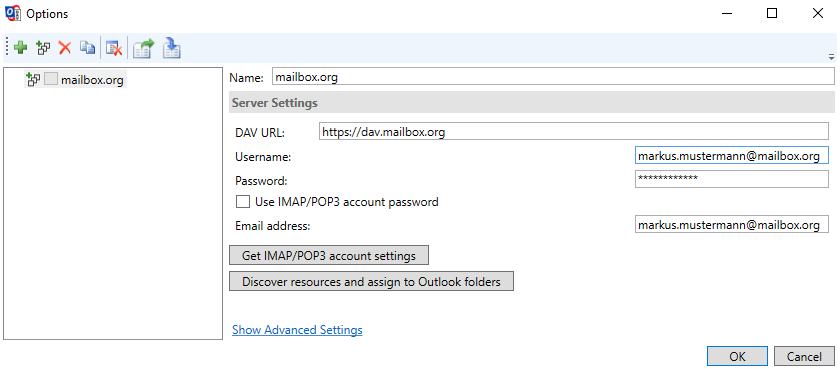This screenshot has width=840, height=369.
Task: Delete selected profile with red X
Action: pyautogui.click(x=65, y=48)
